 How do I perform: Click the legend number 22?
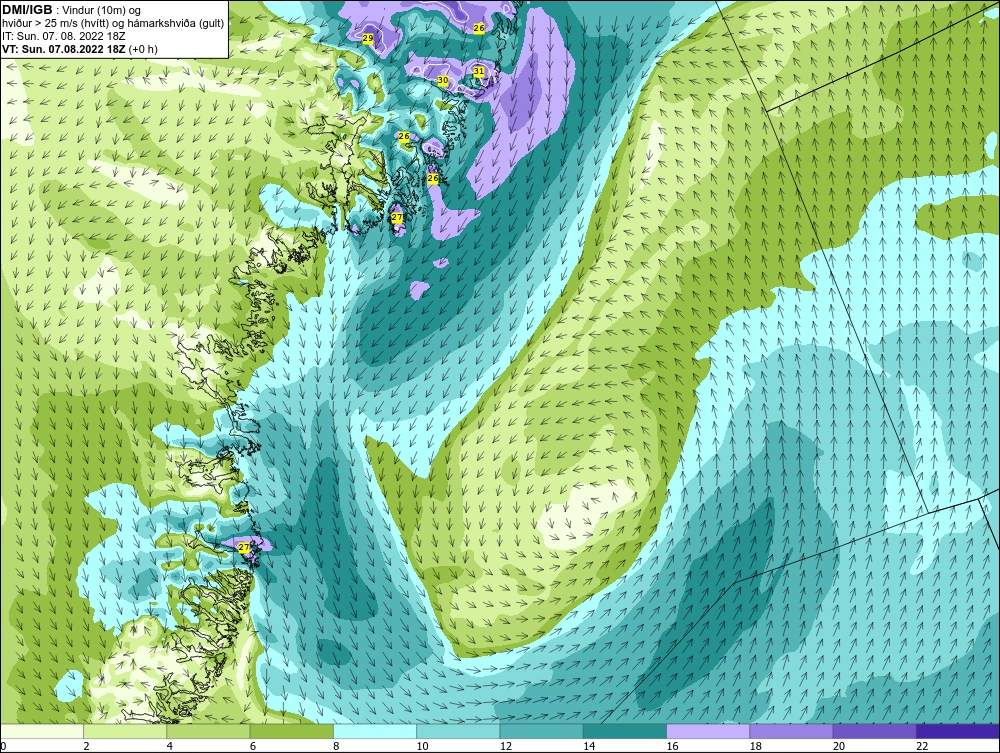[922, 747]
